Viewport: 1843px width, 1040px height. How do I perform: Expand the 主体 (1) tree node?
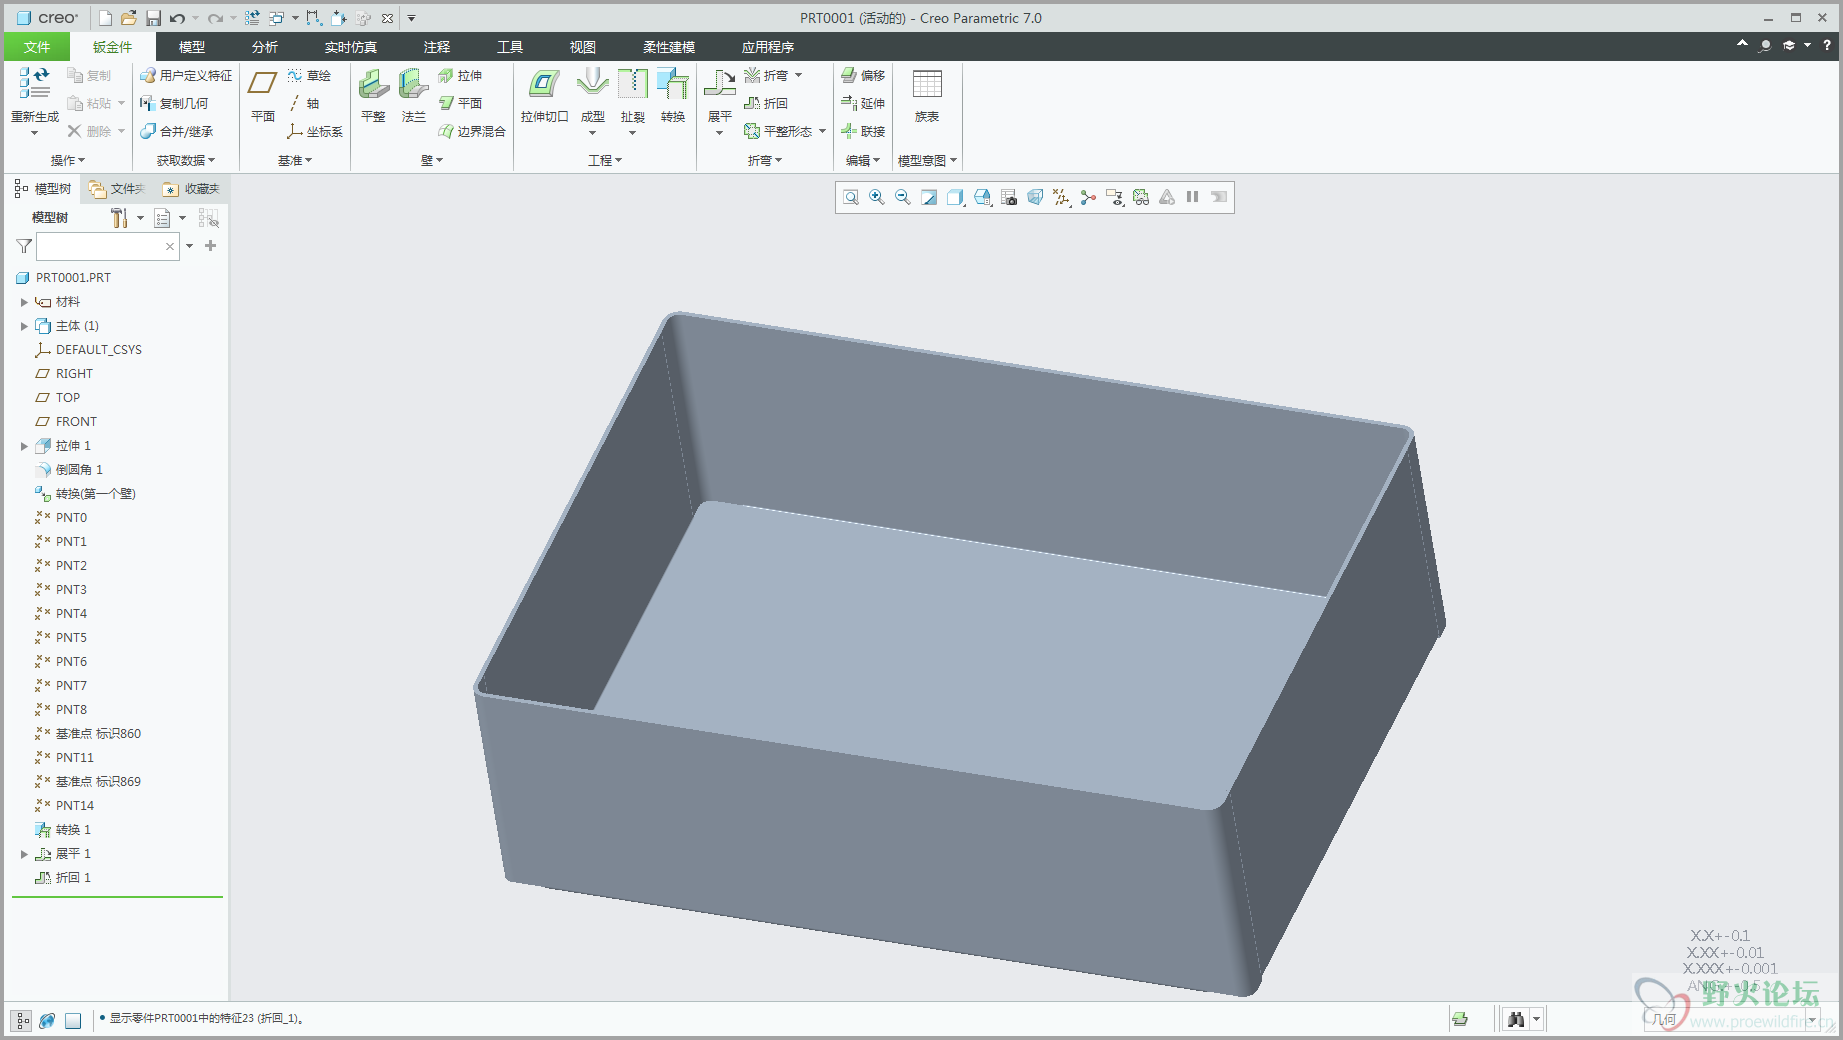click(x=24, y=326)
